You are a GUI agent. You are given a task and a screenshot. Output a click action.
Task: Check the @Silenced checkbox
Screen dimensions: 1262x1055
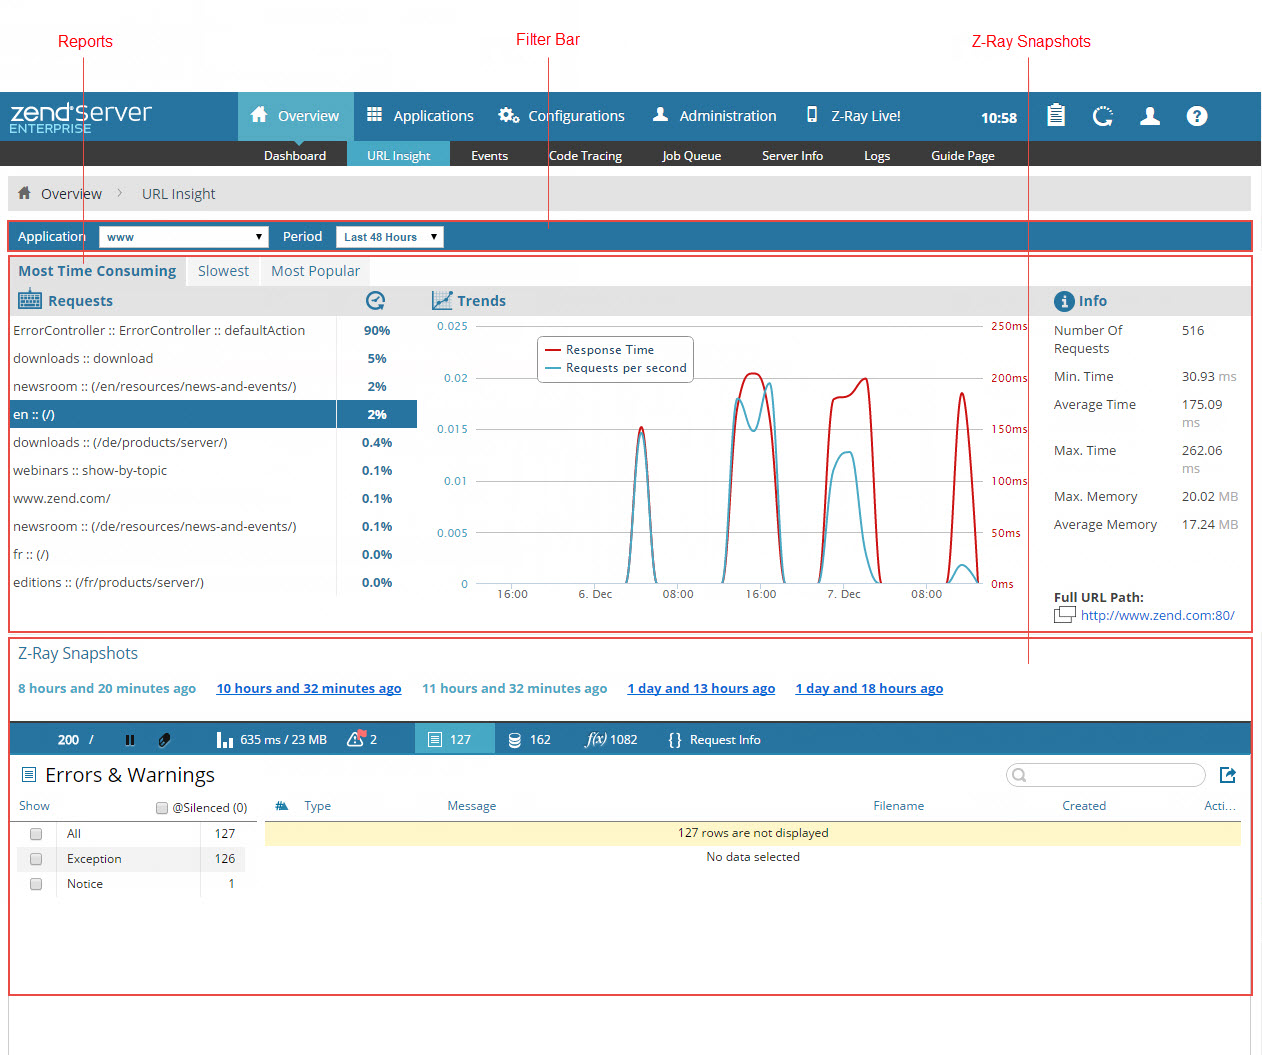pos(162,808)
